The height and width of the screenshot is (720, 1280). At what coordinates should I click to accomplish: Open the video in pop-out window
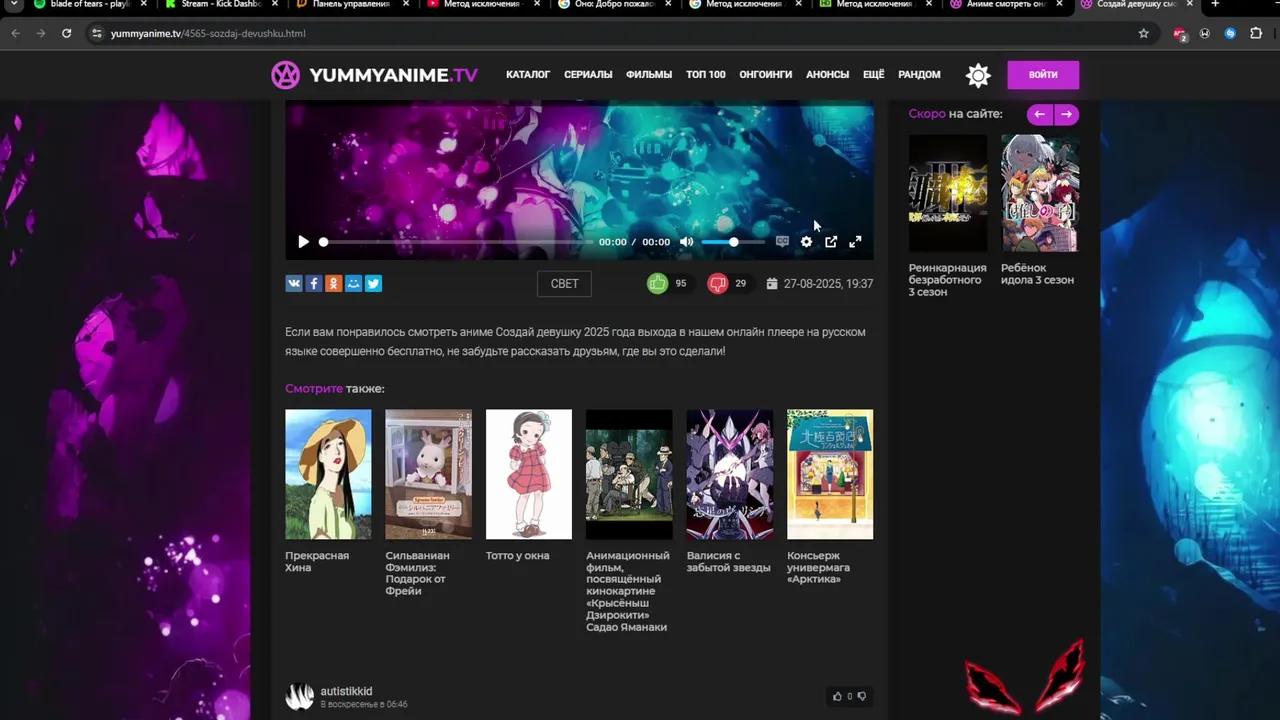click(x=831, y=242)
